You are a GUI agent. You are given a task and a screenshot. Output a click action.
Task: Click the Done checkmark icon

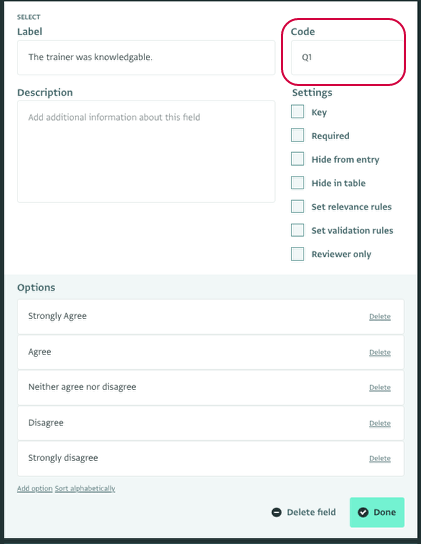(x=363, y=512)
